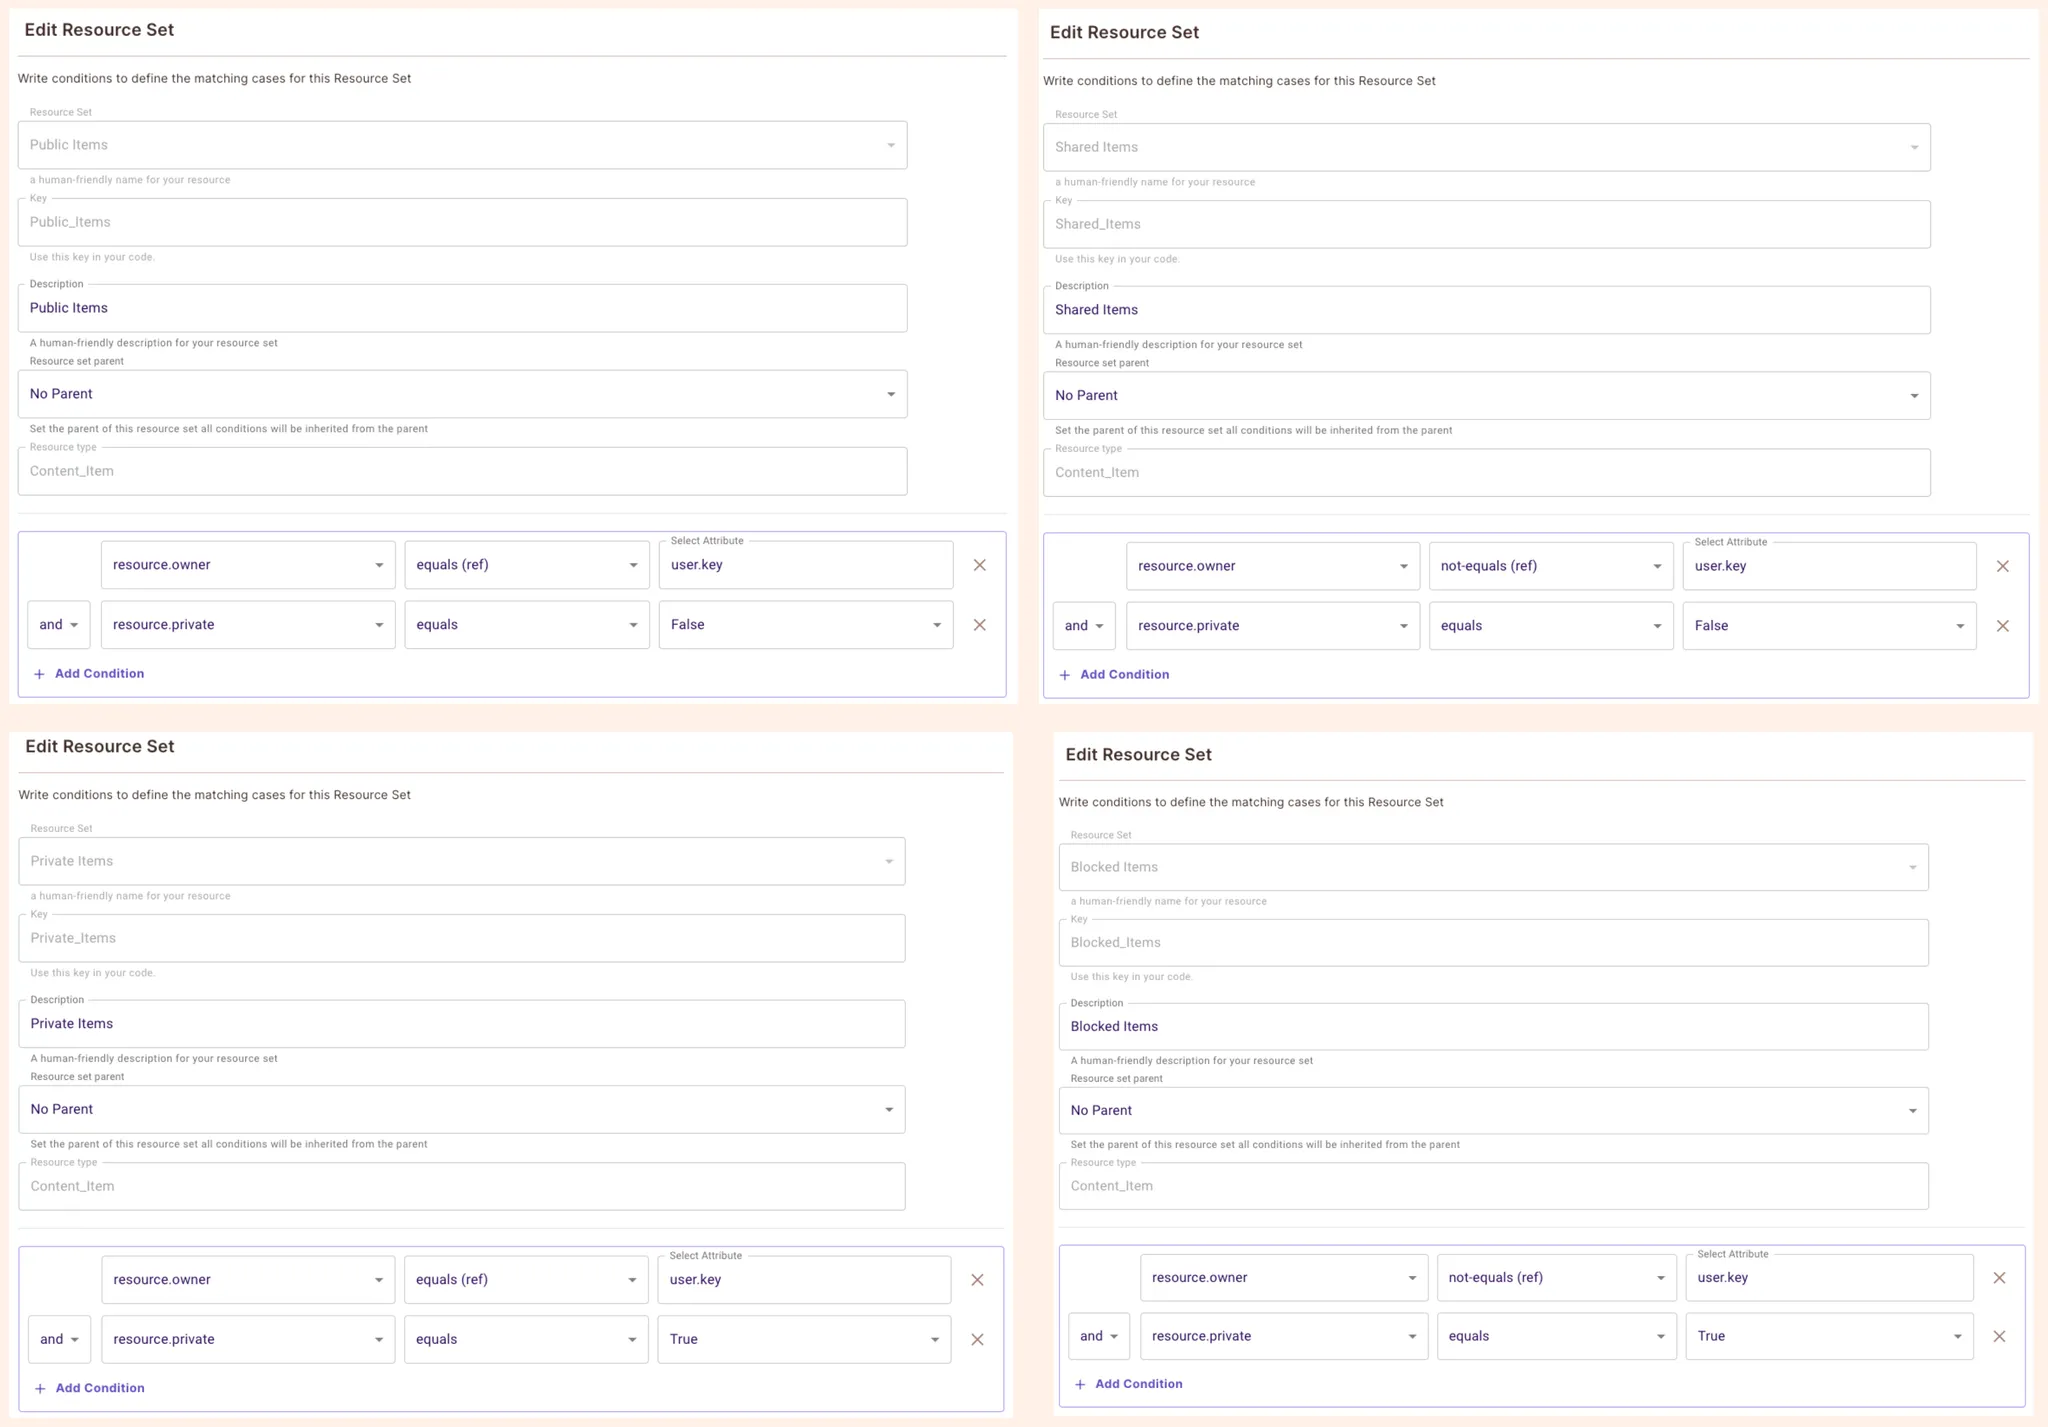Remove the resource.owner condition in Shared Items
Screen dimensions: 2048x1427
tap(2004, 566)
